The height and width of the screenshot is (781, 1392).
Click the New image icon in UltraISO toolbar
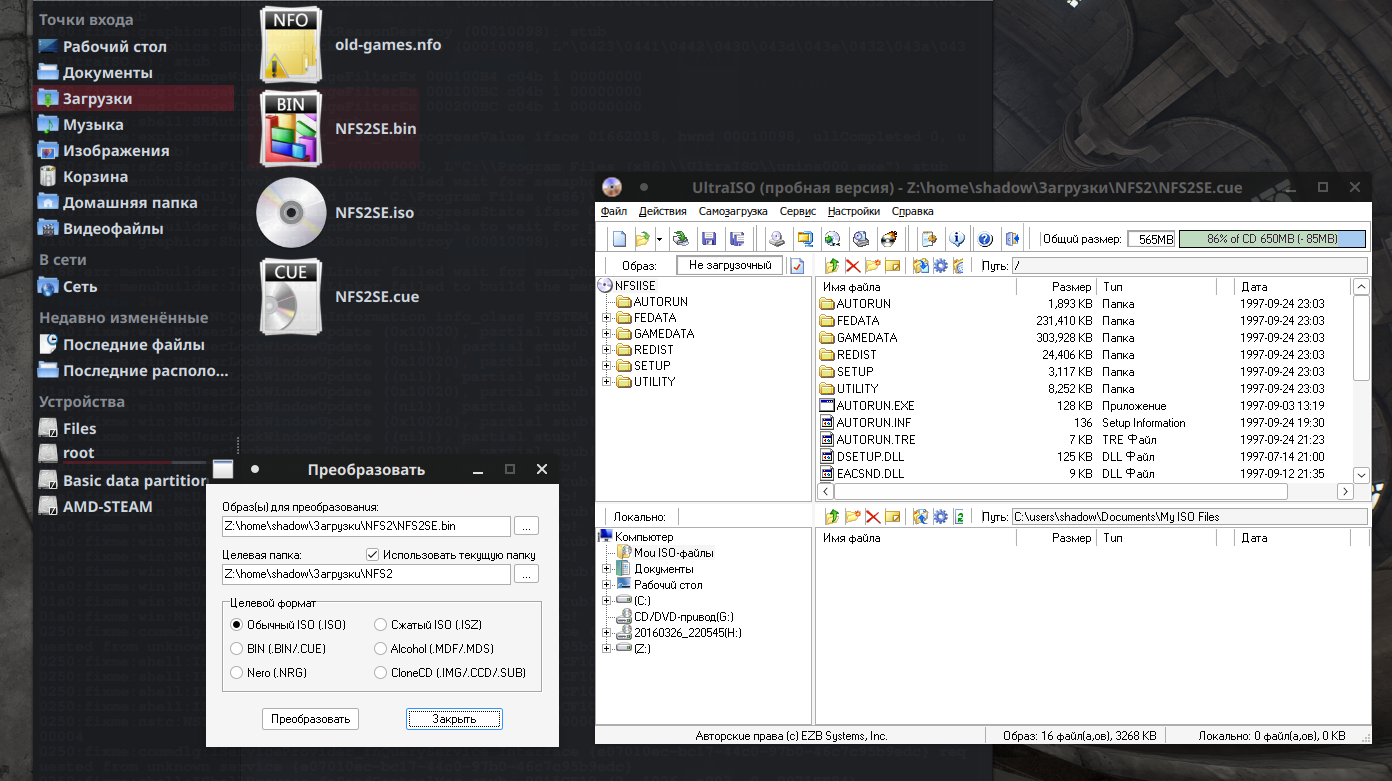(x=619, y=239)
